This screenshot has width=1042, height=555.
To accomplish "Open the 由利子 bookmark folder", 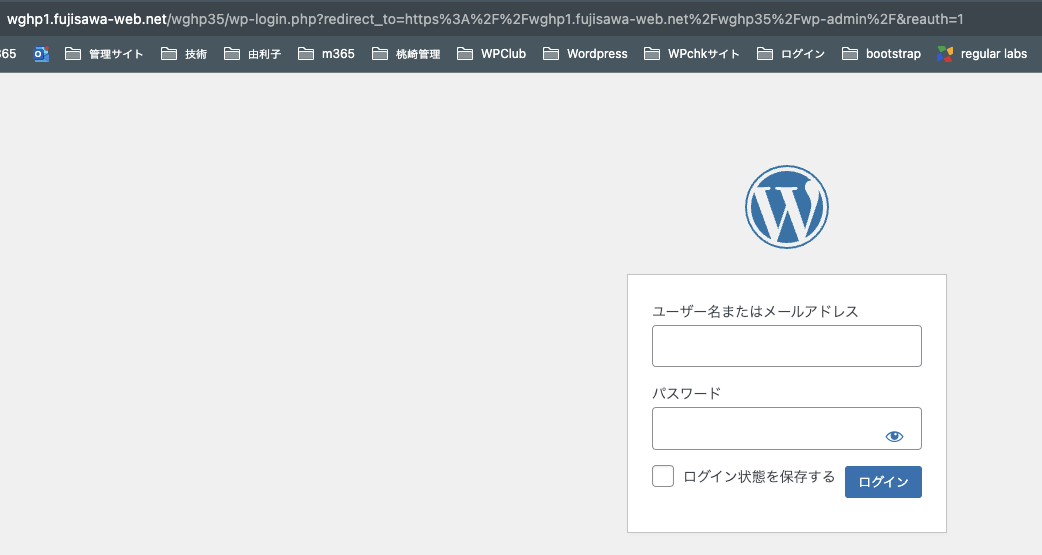I will [253, 54].
